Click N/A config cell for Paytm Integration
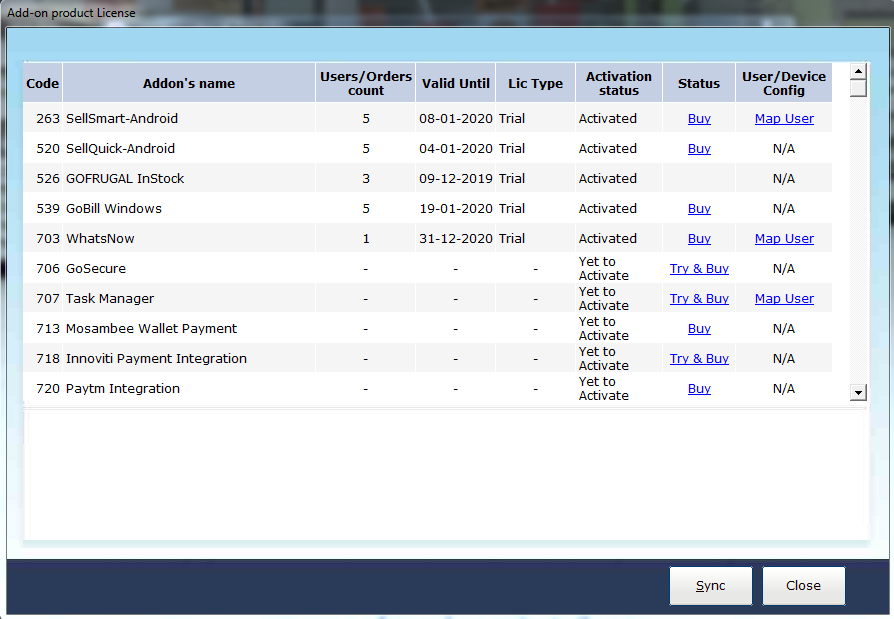The width and height of the screenshot is (894, 619). click(x=784, y=389)
